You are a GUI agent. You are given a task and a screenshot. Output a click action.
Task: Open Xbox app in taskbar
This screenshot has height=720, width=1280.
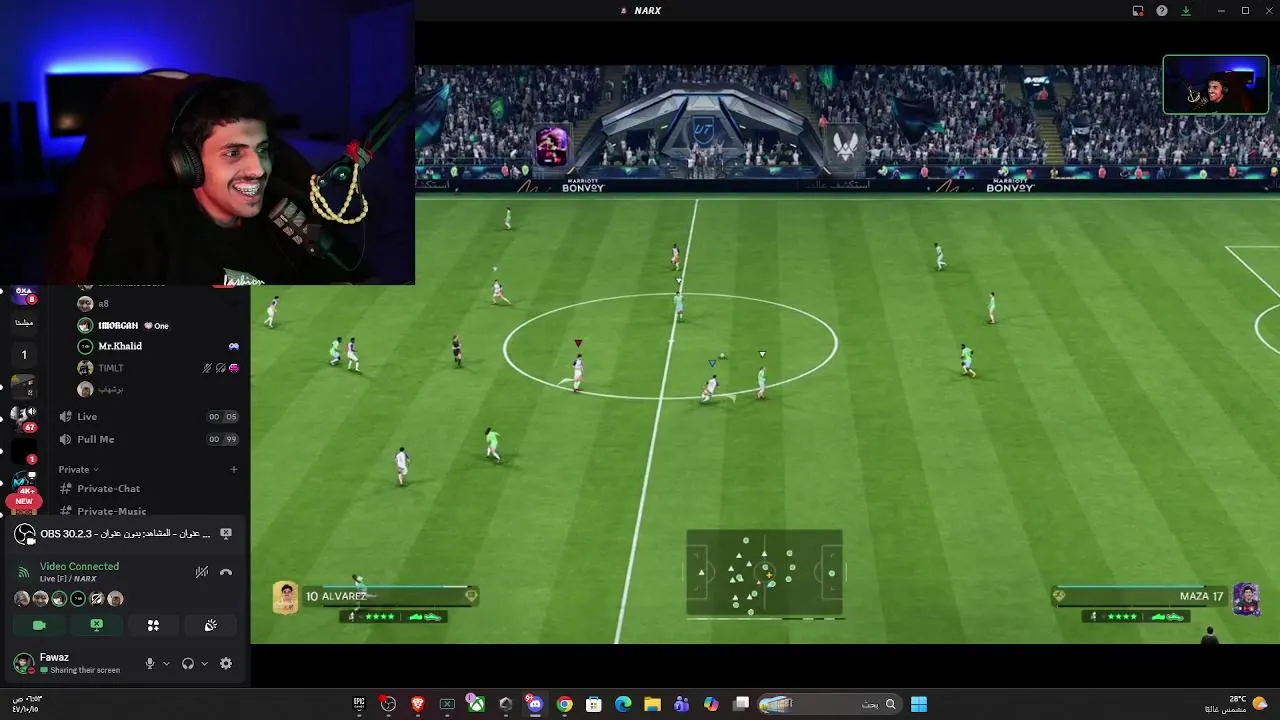click(x=476, y=704)
